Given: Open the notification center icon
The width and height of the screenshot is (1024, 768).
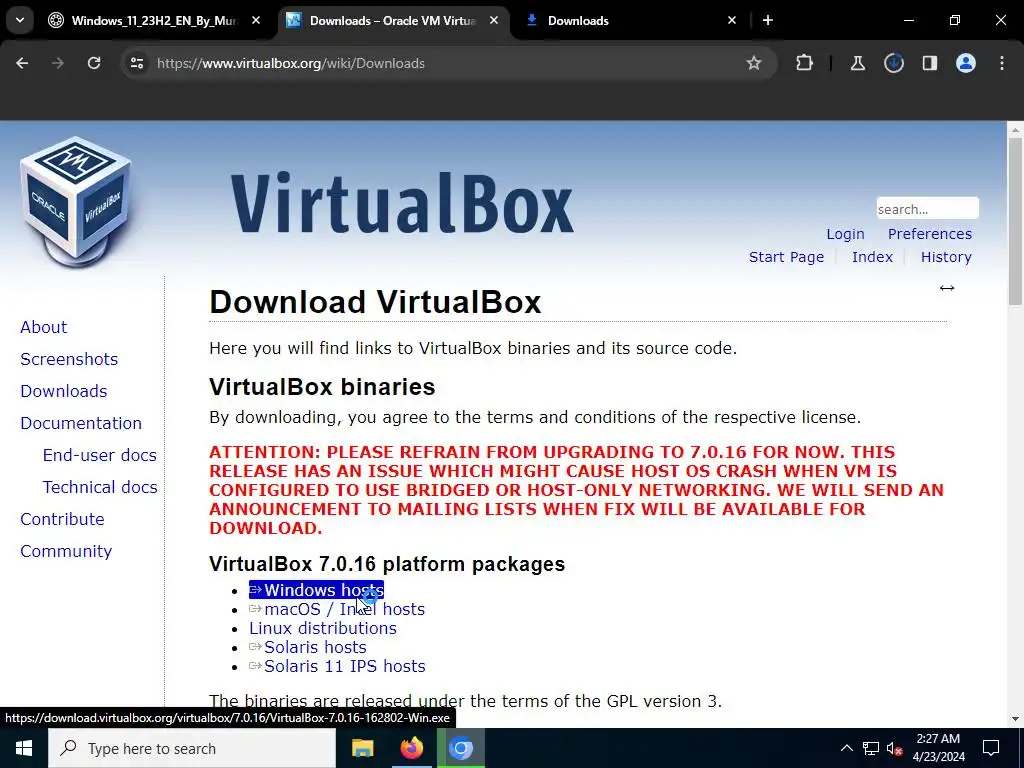Looking at the screenshot, I should pos(991,748).
